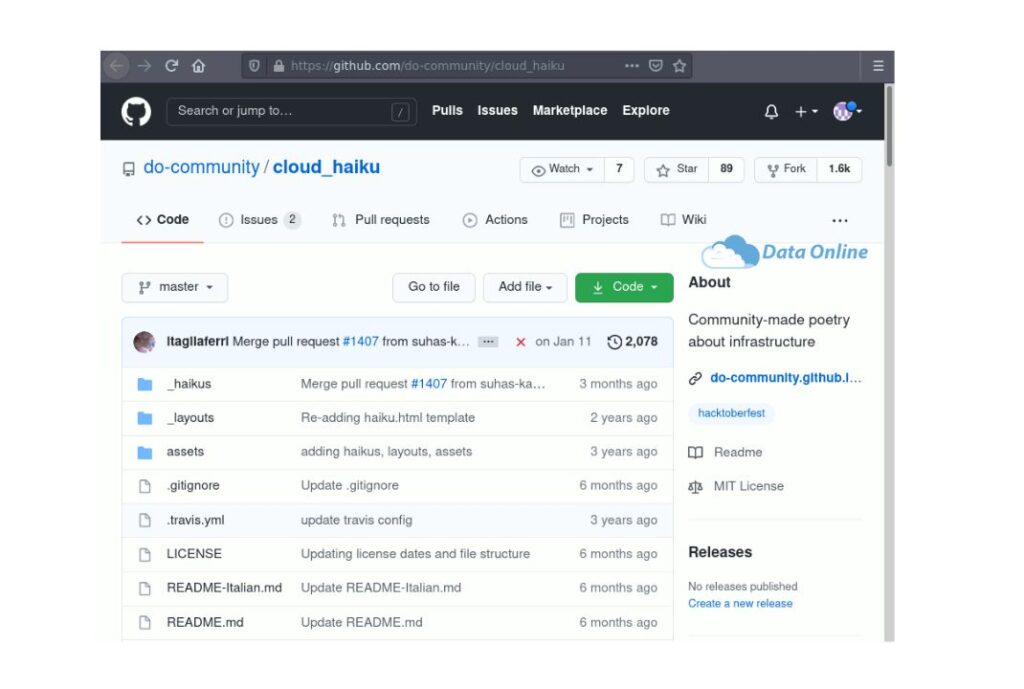Viewport: 1024px width, 689px height.
Task: Click the 89 stargazers count
Action: pyautogui.click(x=726, y=169)
